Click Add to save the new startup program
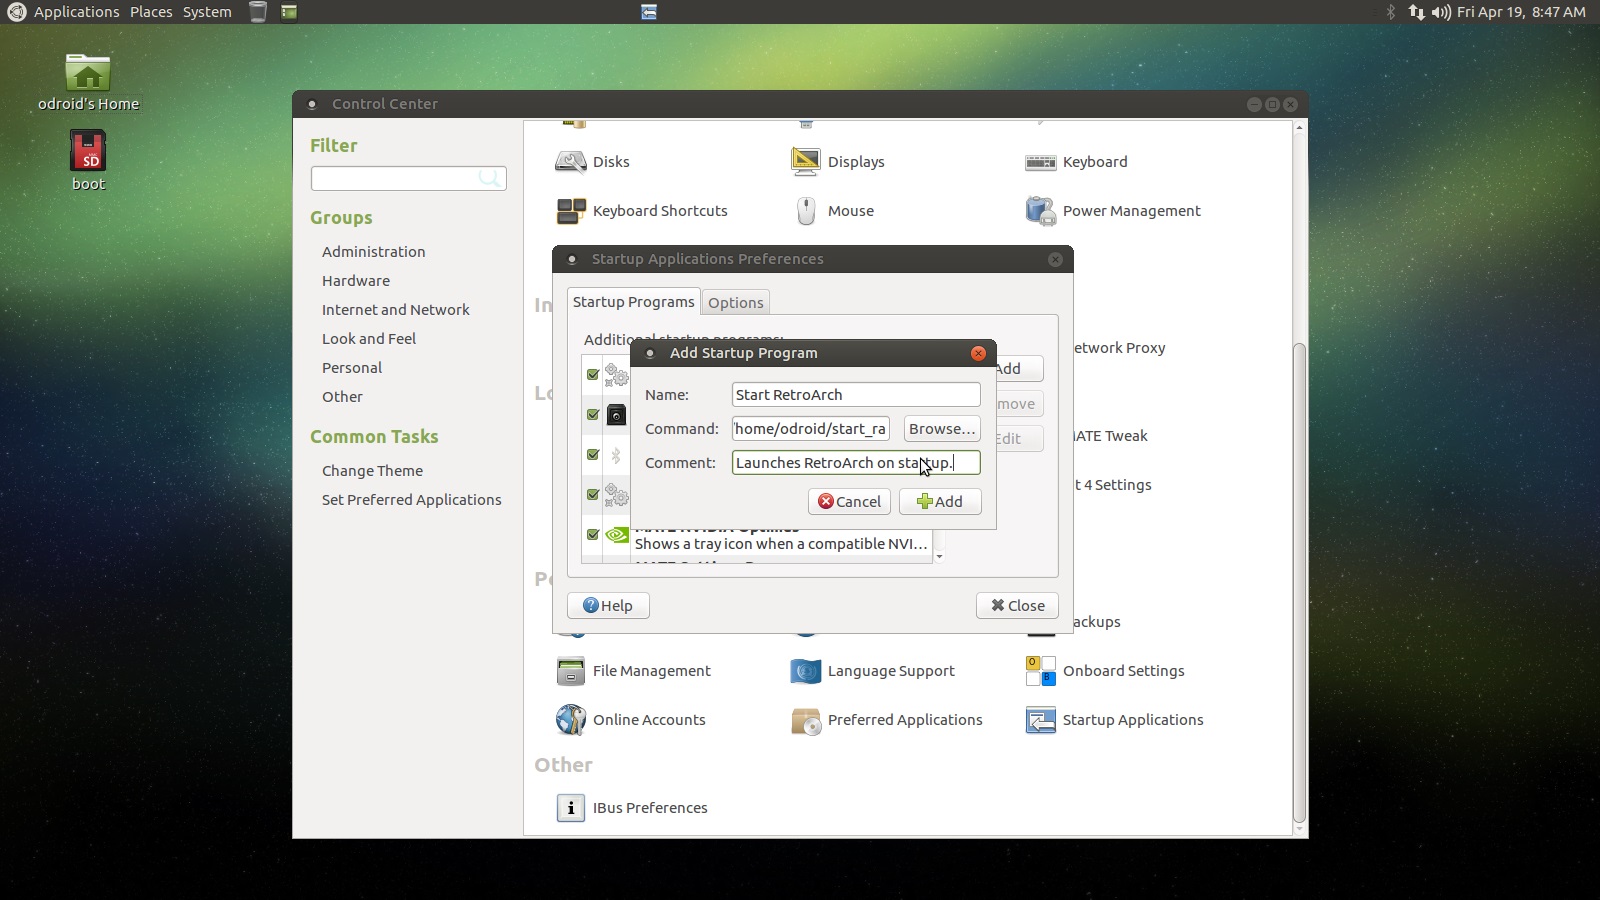This screenshot has height=900, width=1600. point(939,501)
